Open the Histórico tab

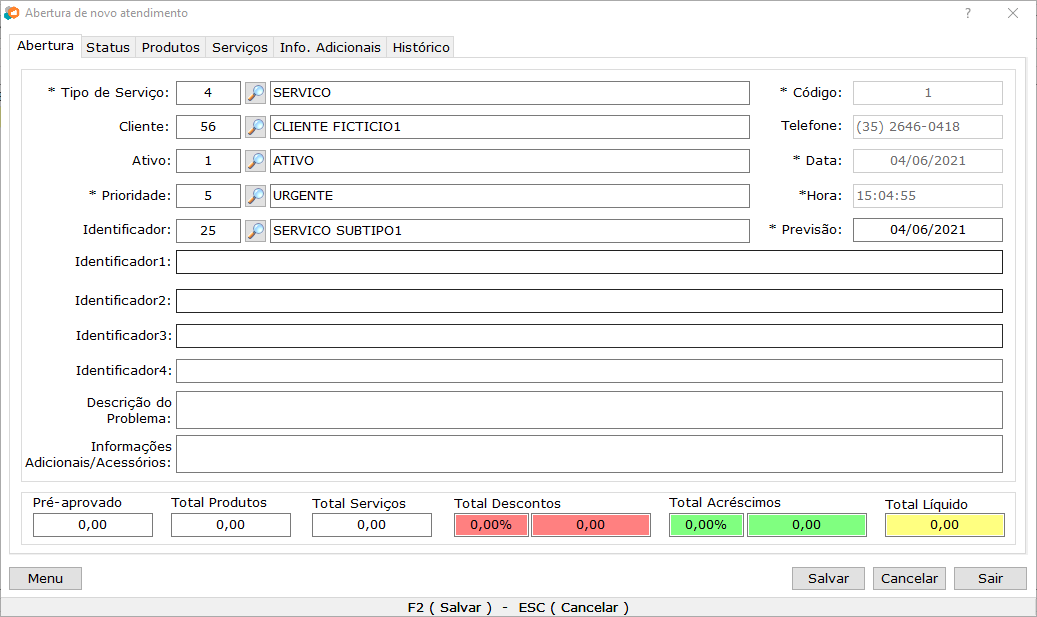tap(421, 47)
